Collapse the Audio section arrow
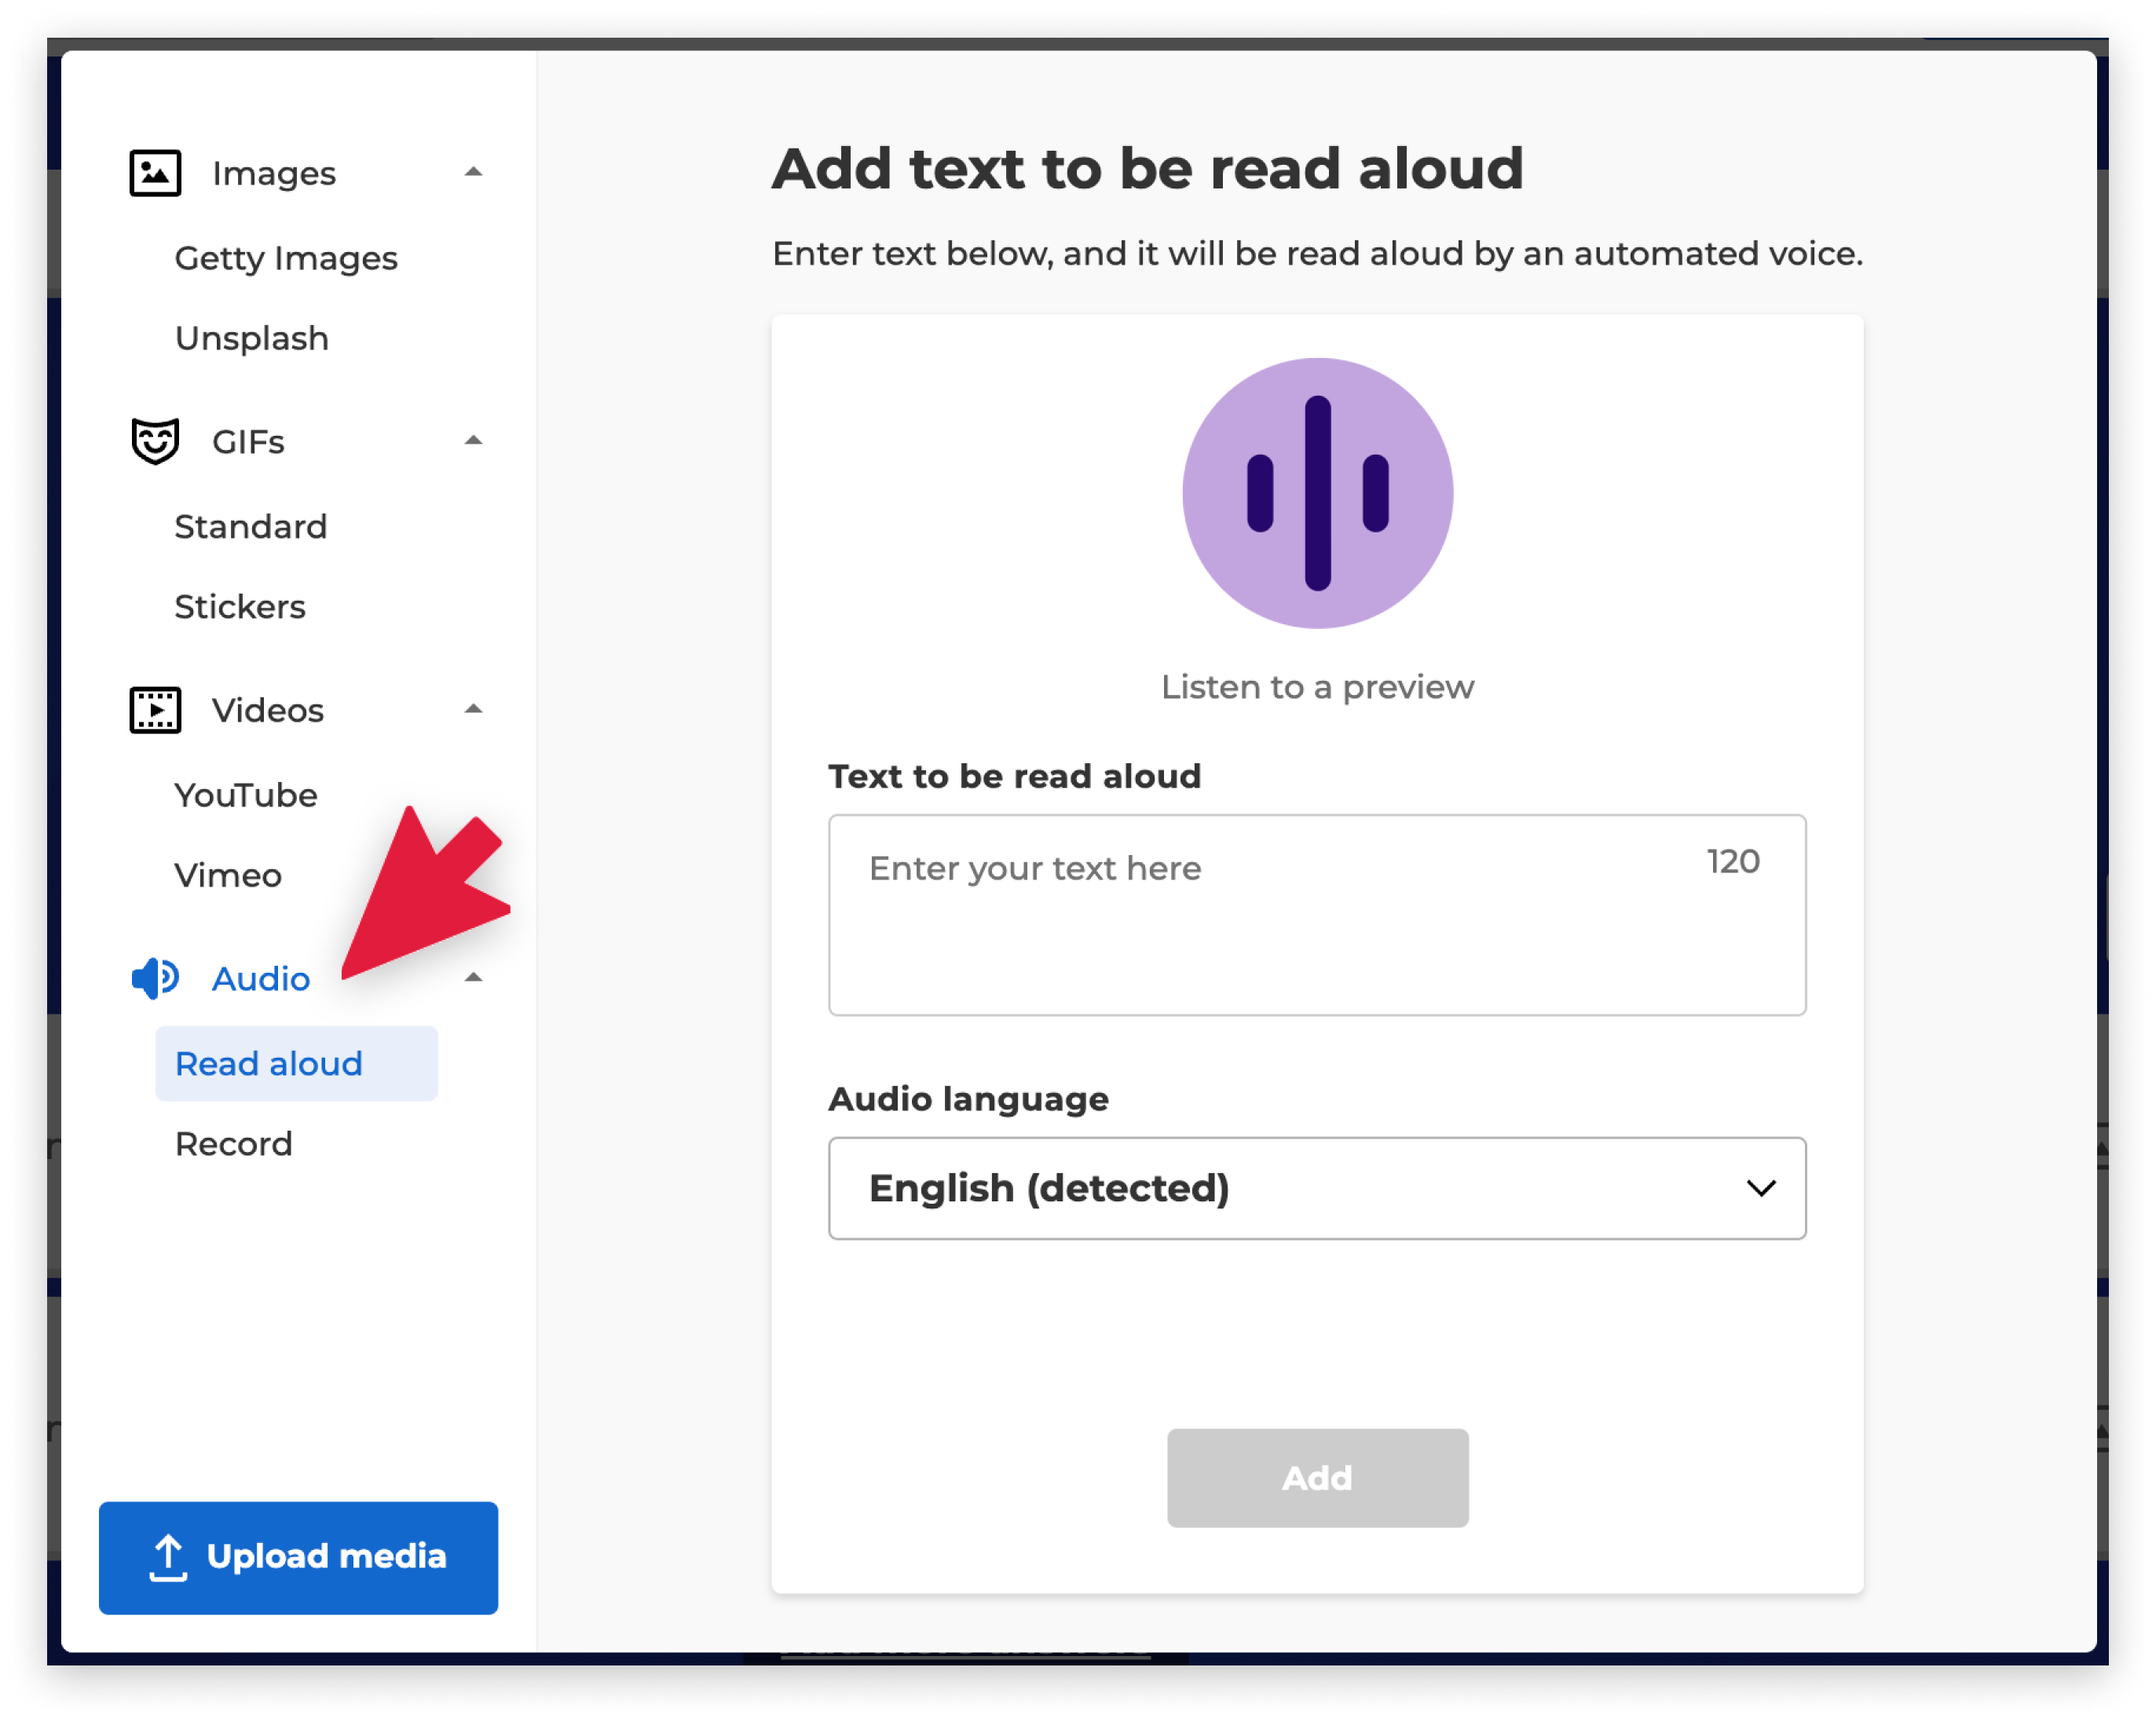The height and width of the screenshot is (1722, 2156). 473,977
